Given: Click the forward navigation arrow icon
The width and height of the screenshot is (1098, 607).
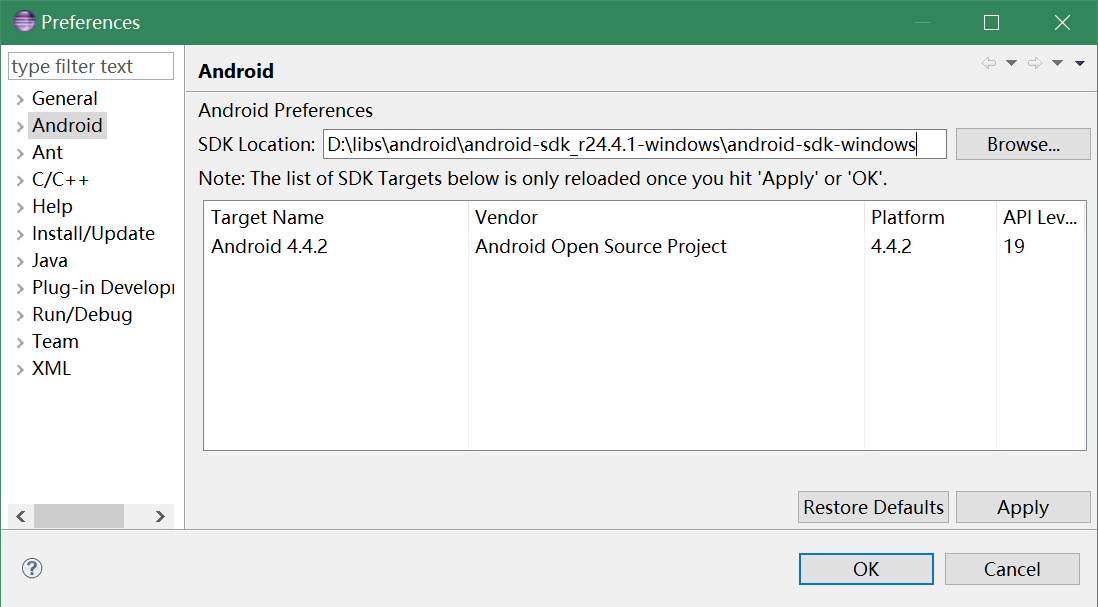Looking at the screenshot, I should tap(1035, 64).
